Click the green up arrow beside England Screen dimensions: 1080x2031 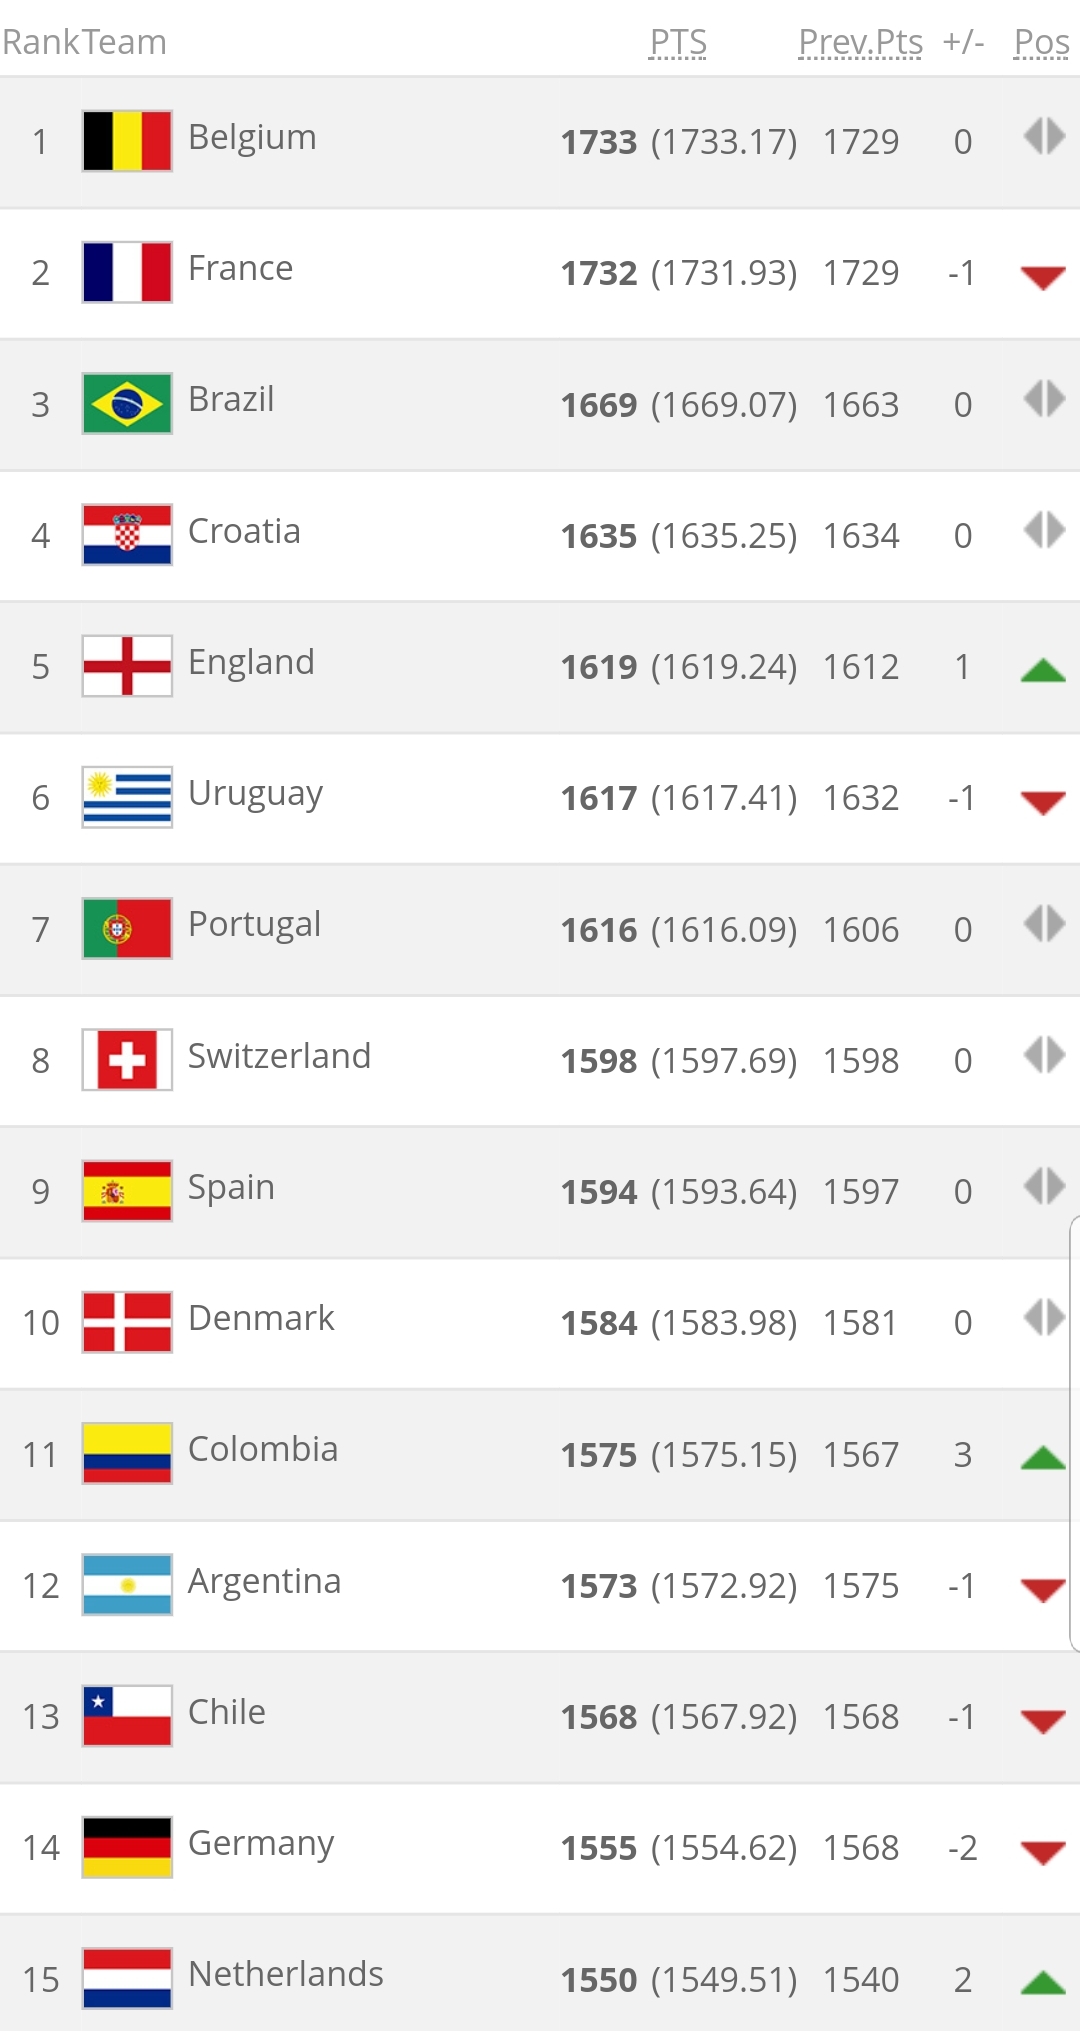click(x=1043, y=670)
